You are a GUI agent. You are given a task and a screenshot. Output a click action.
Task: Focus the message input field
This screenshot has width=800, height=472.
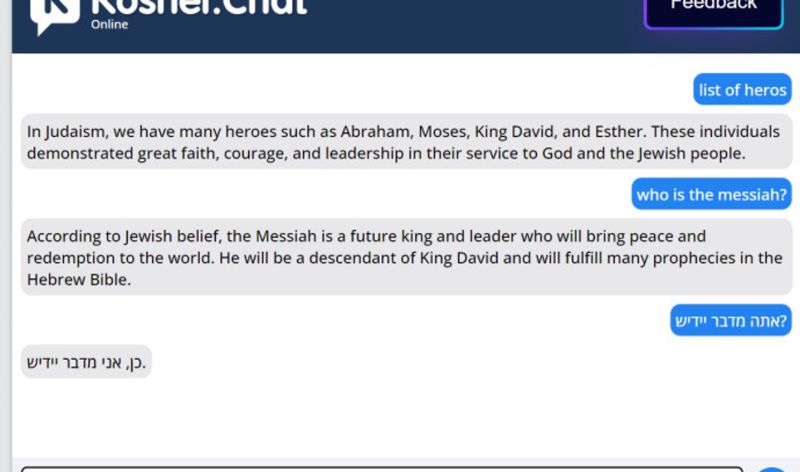coord(382,469)
